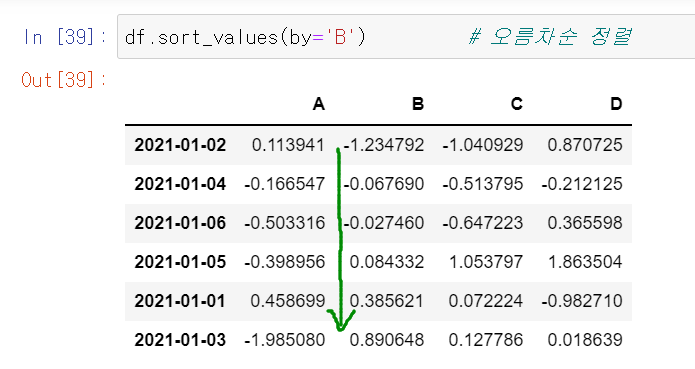Screen dimensions: 695x369
Task: Select the In [39] prompt label
Action: click(65, 37)
